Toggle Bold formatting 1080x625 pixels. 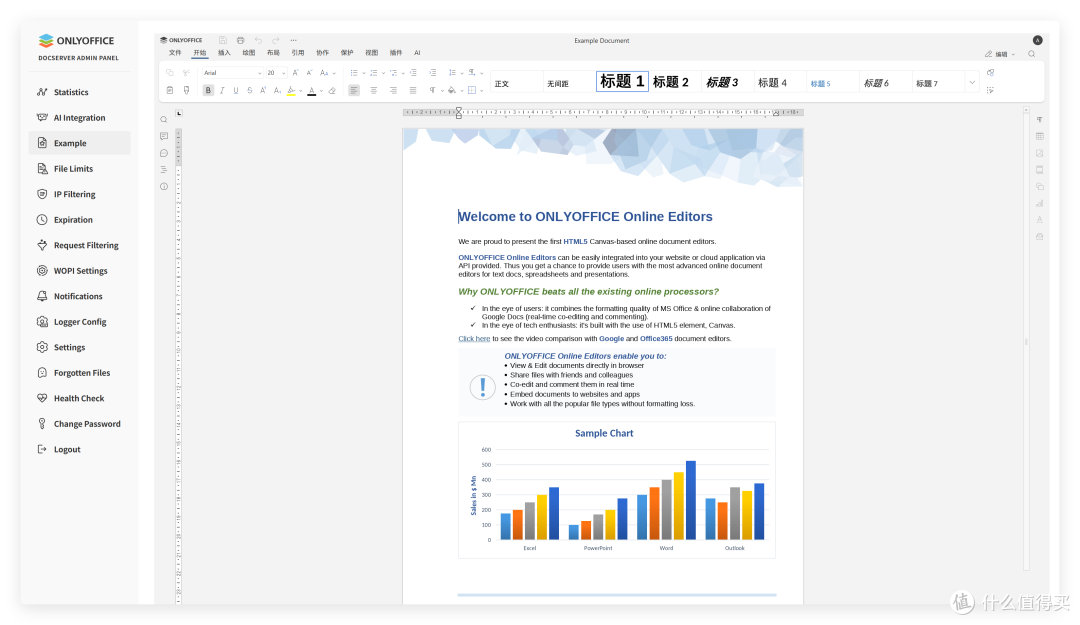click(x=208, y=90)
